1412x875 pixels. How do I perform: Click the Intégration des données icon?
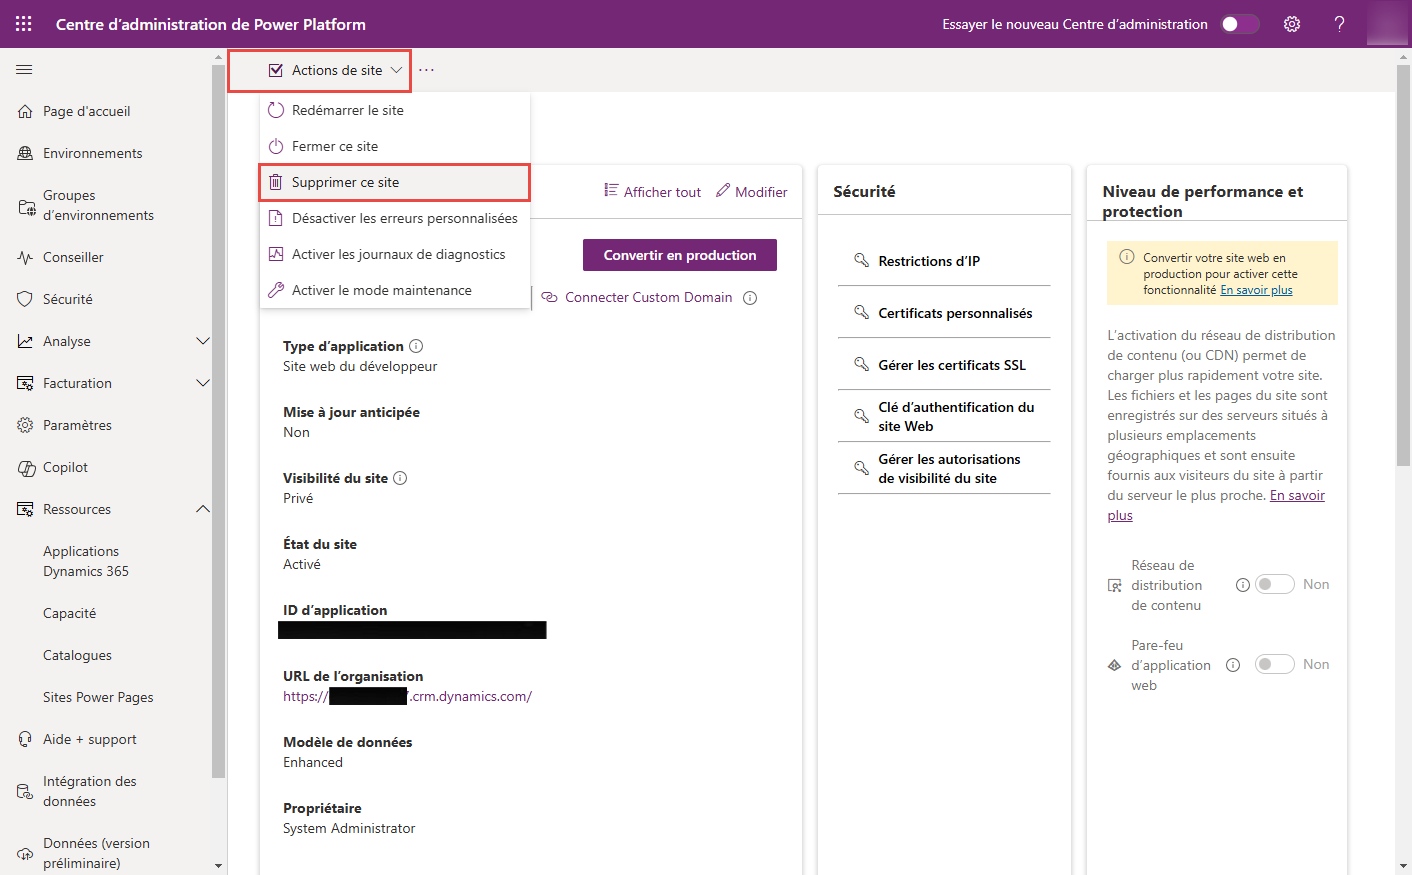[x=25, y=792]
